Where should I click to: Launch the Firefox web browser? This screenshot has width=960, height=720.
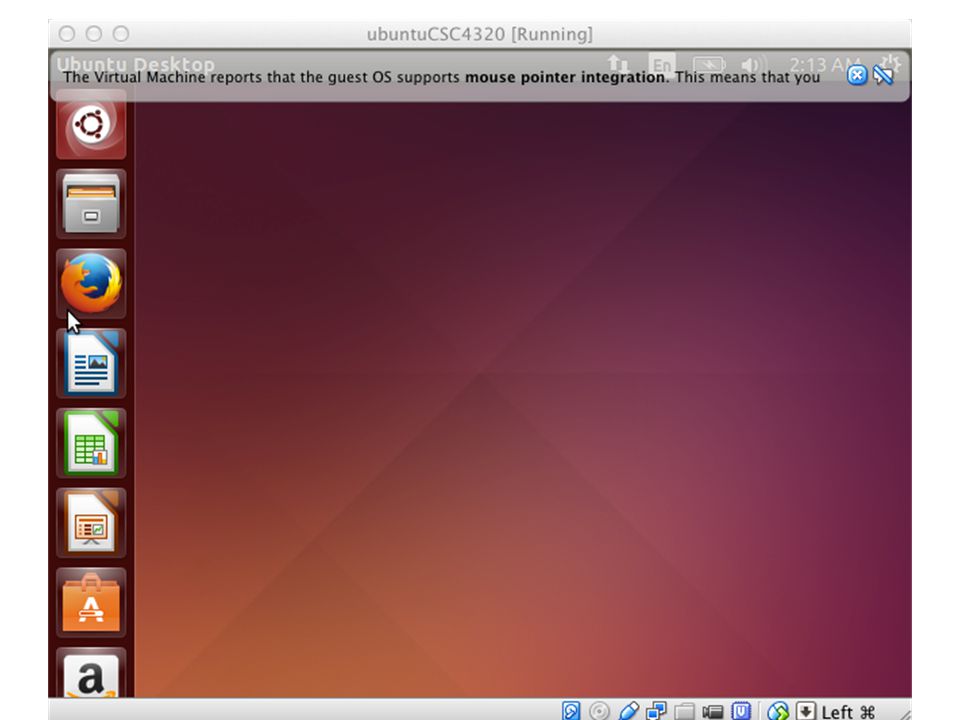coord(91,283)
